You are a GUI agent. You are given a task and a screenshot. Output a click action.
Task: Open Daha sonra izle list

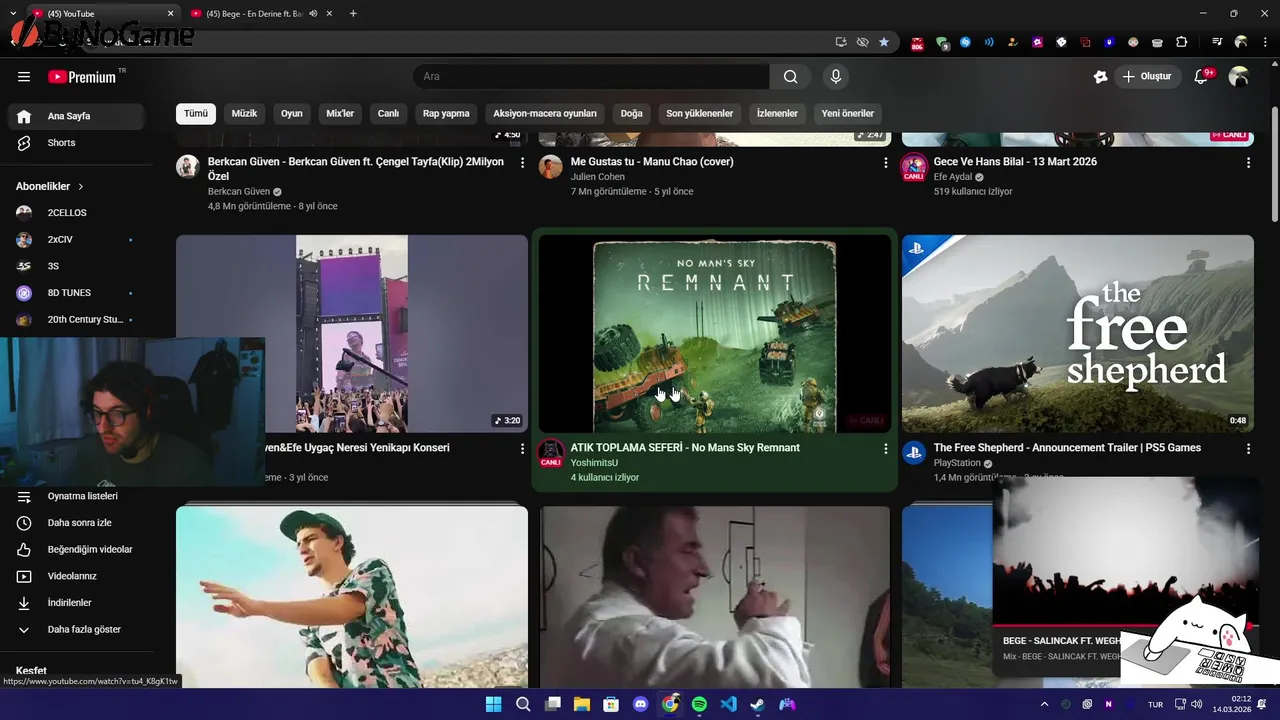coord(76,523)
